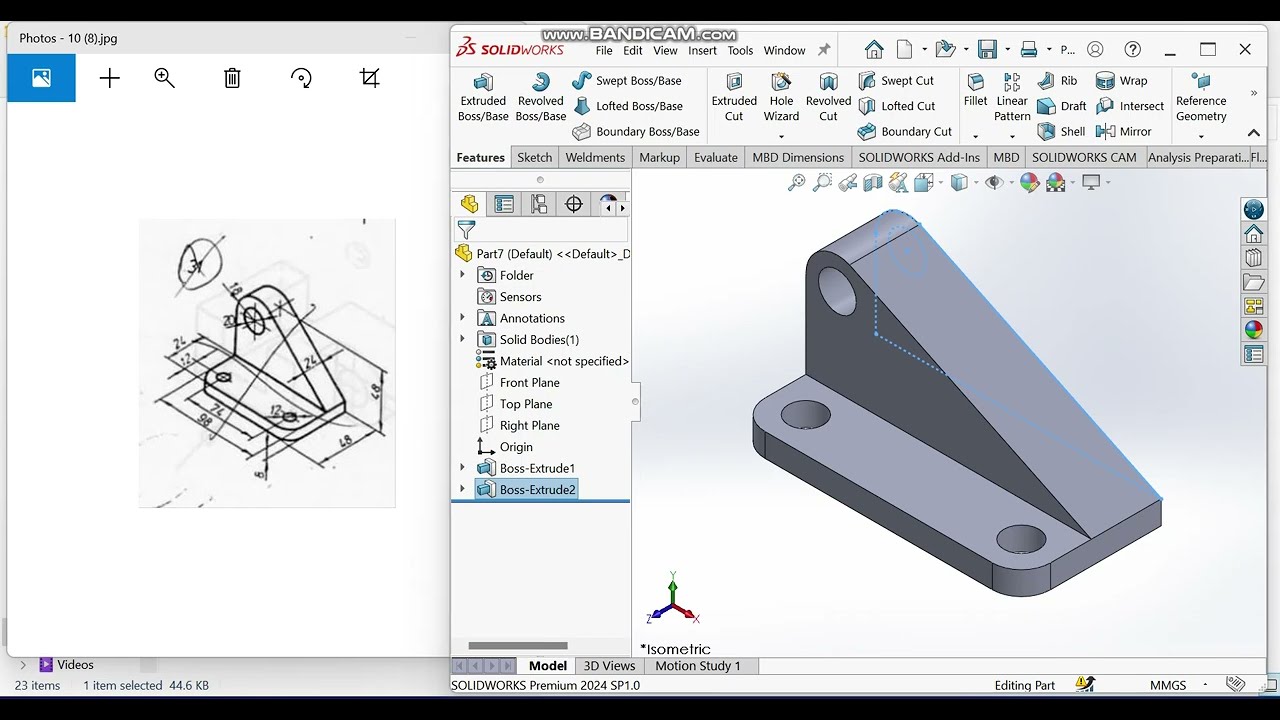
Task: Click crop icon in Photos window
Action: [x=370, y=78]
